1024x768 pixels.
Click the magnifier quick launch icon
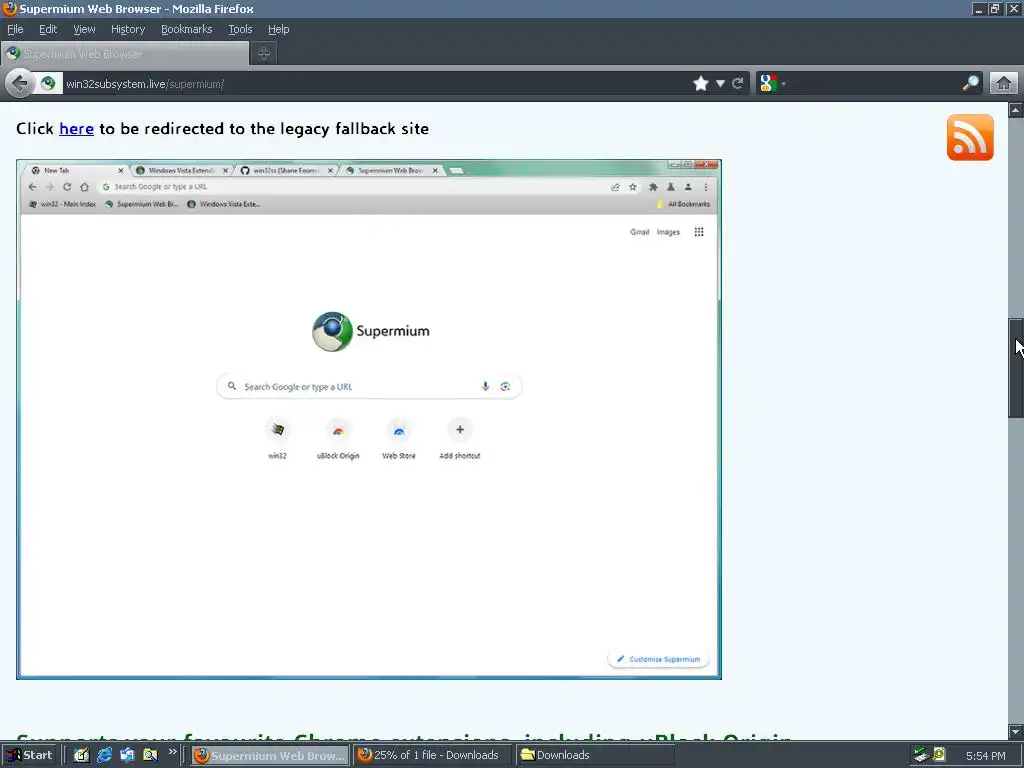pos(150,755)
